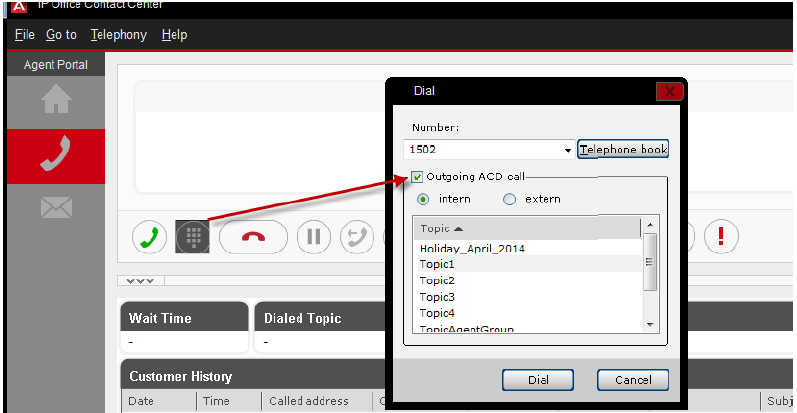The image size is (797, 413).
Task: Click the red exclamation alert button
Action: pyautogui.click(x=721, y=237)
